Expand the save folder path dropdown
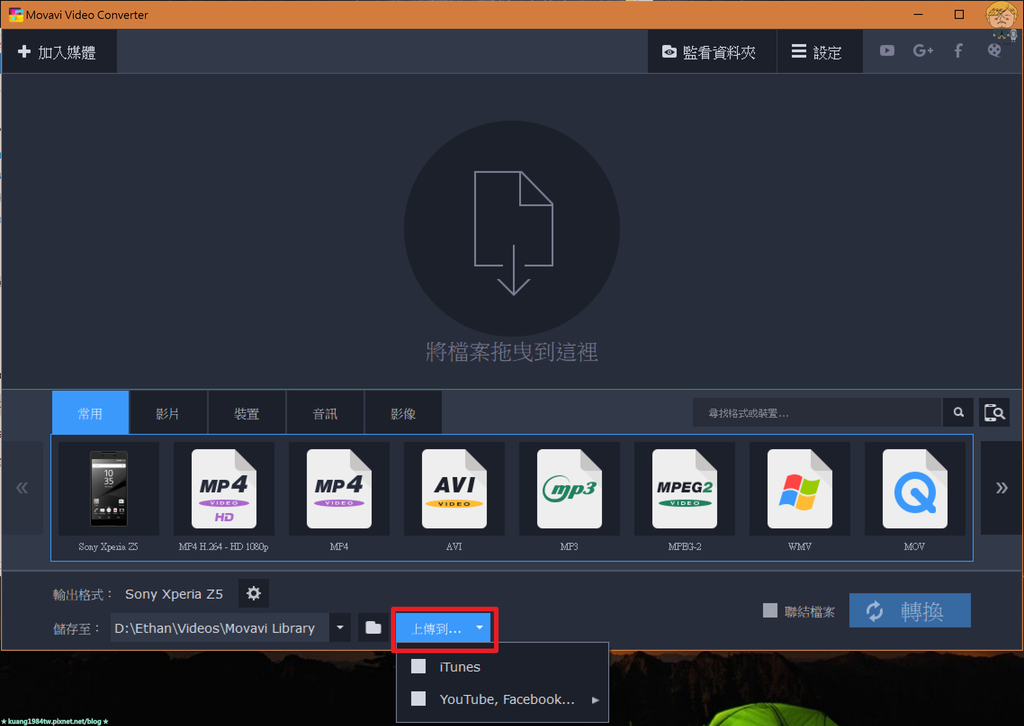The height and width of the screenshot is (726, 1024). click(340, 628)
